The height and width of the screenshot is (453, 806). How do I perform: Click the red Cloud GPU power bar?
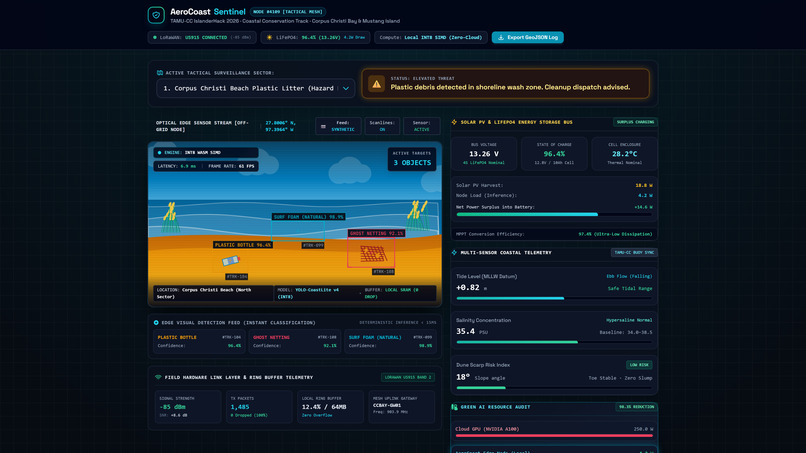(x=554, y=436)
